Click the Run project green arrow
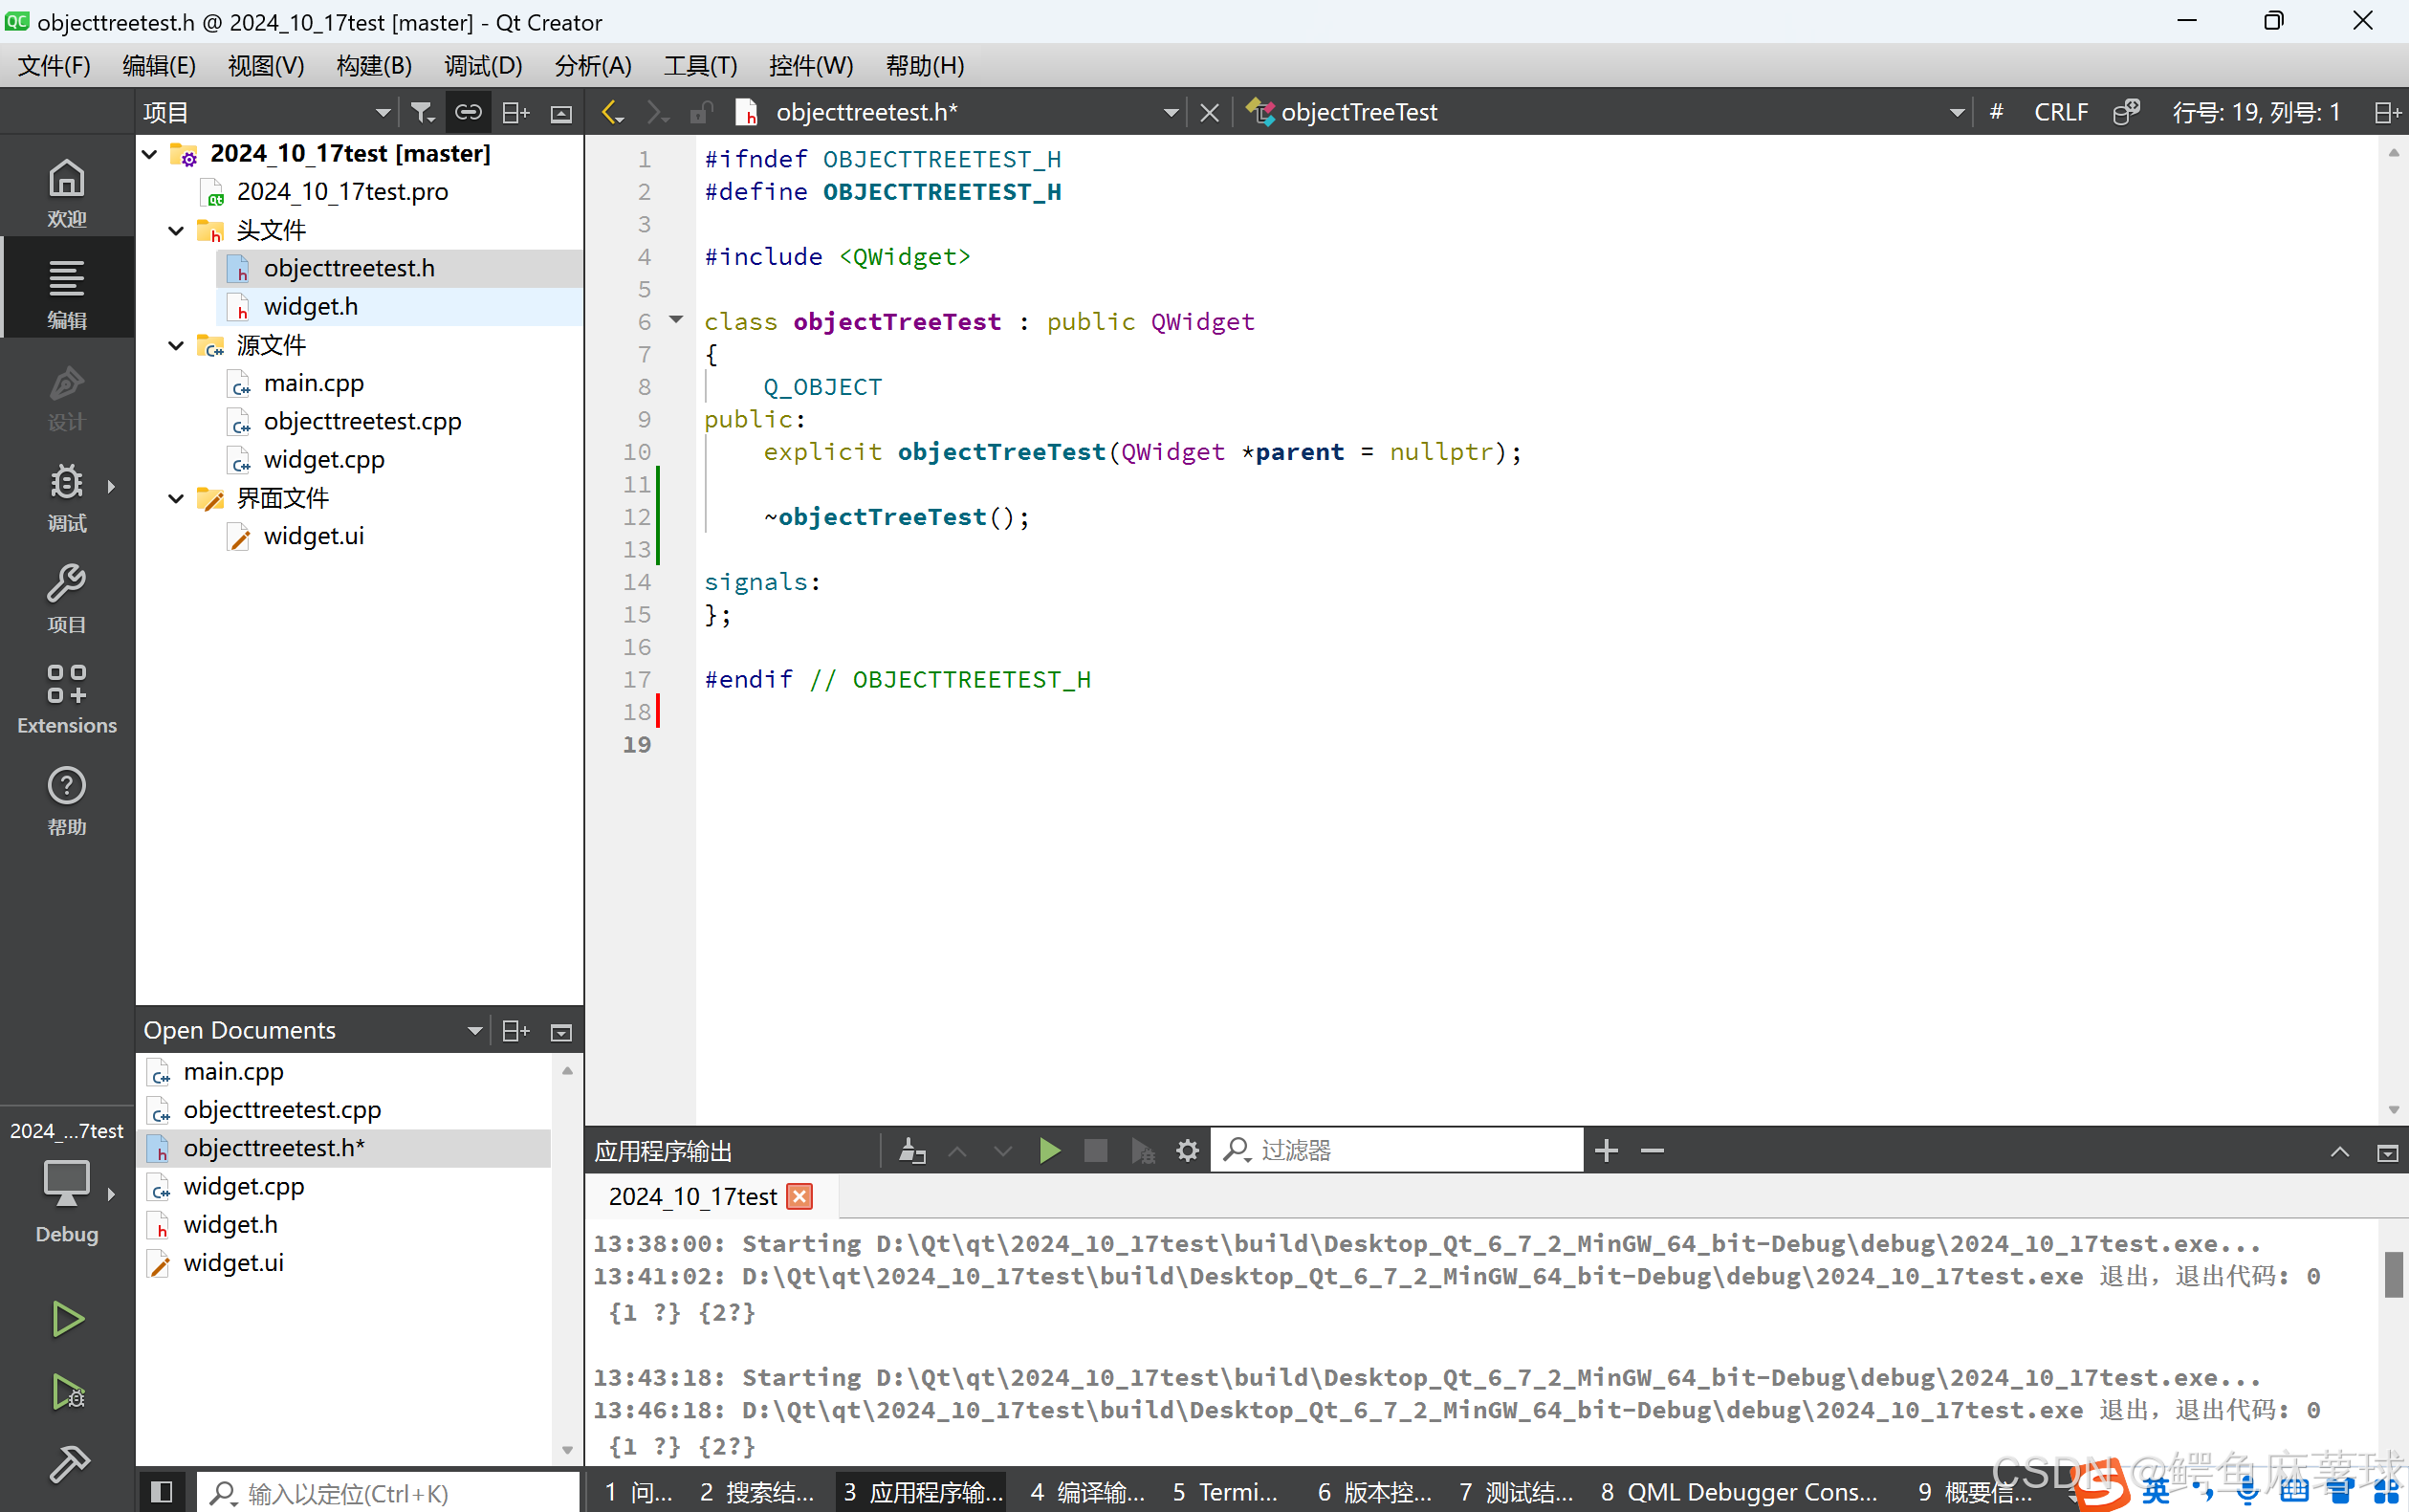 tap(67, 1319)
